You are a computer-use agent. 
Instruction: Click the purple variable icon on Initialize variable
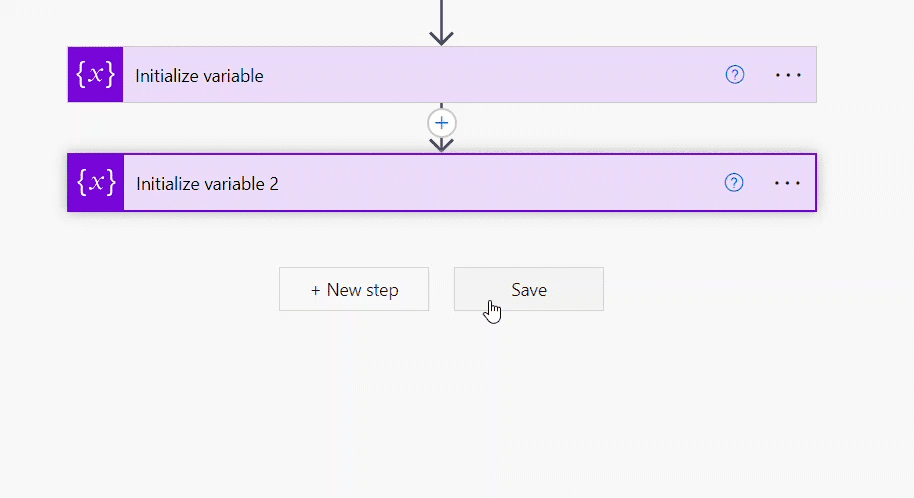[95, 75]
